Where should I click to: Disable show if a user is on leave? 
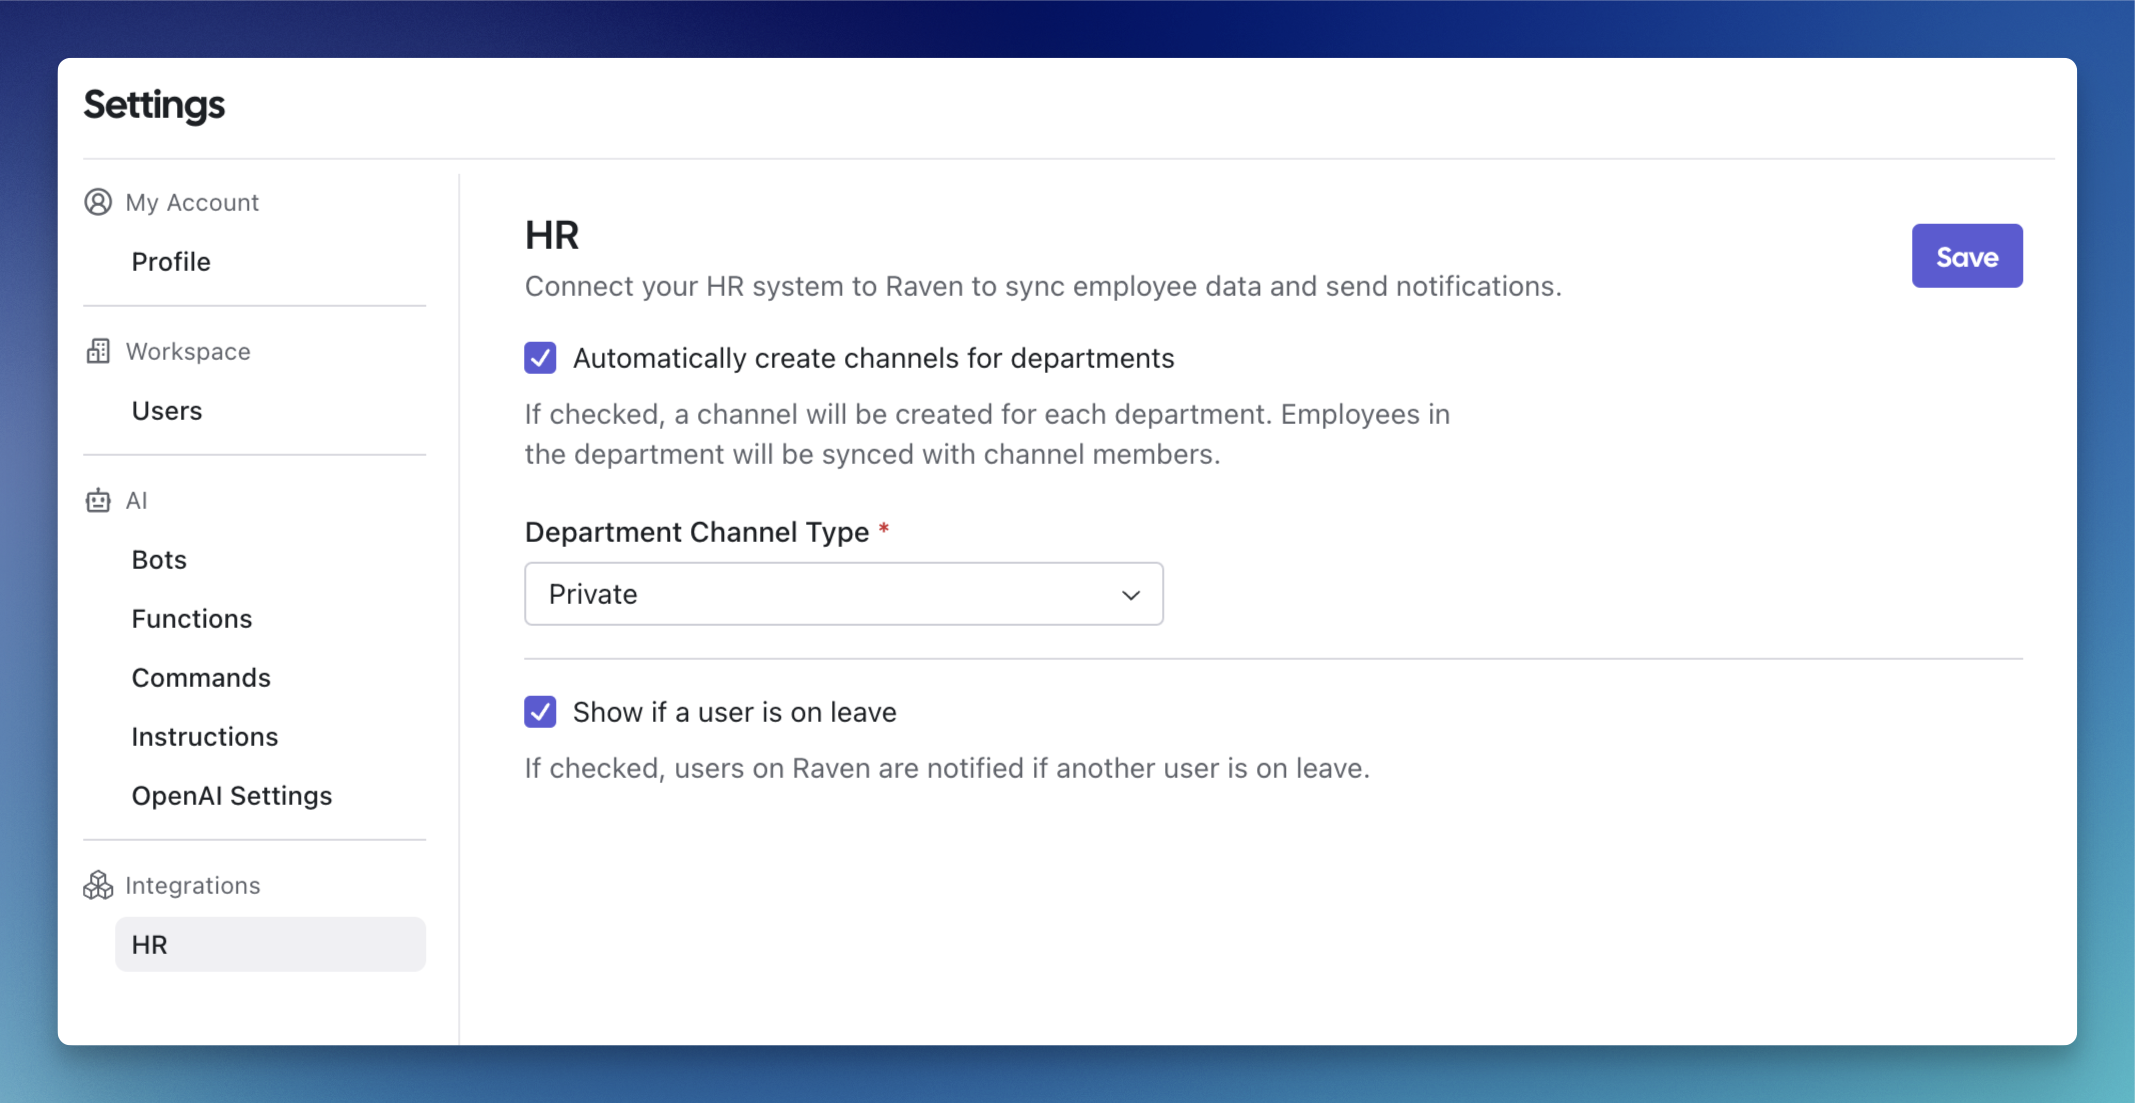click(x=540, y=710)
